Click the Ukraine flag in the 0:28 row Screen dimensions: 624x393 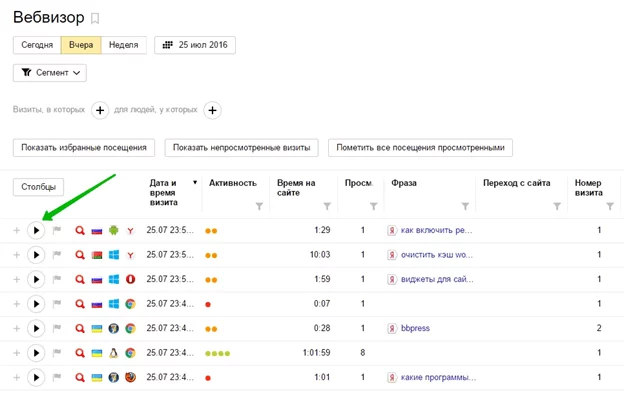(97, 329)
